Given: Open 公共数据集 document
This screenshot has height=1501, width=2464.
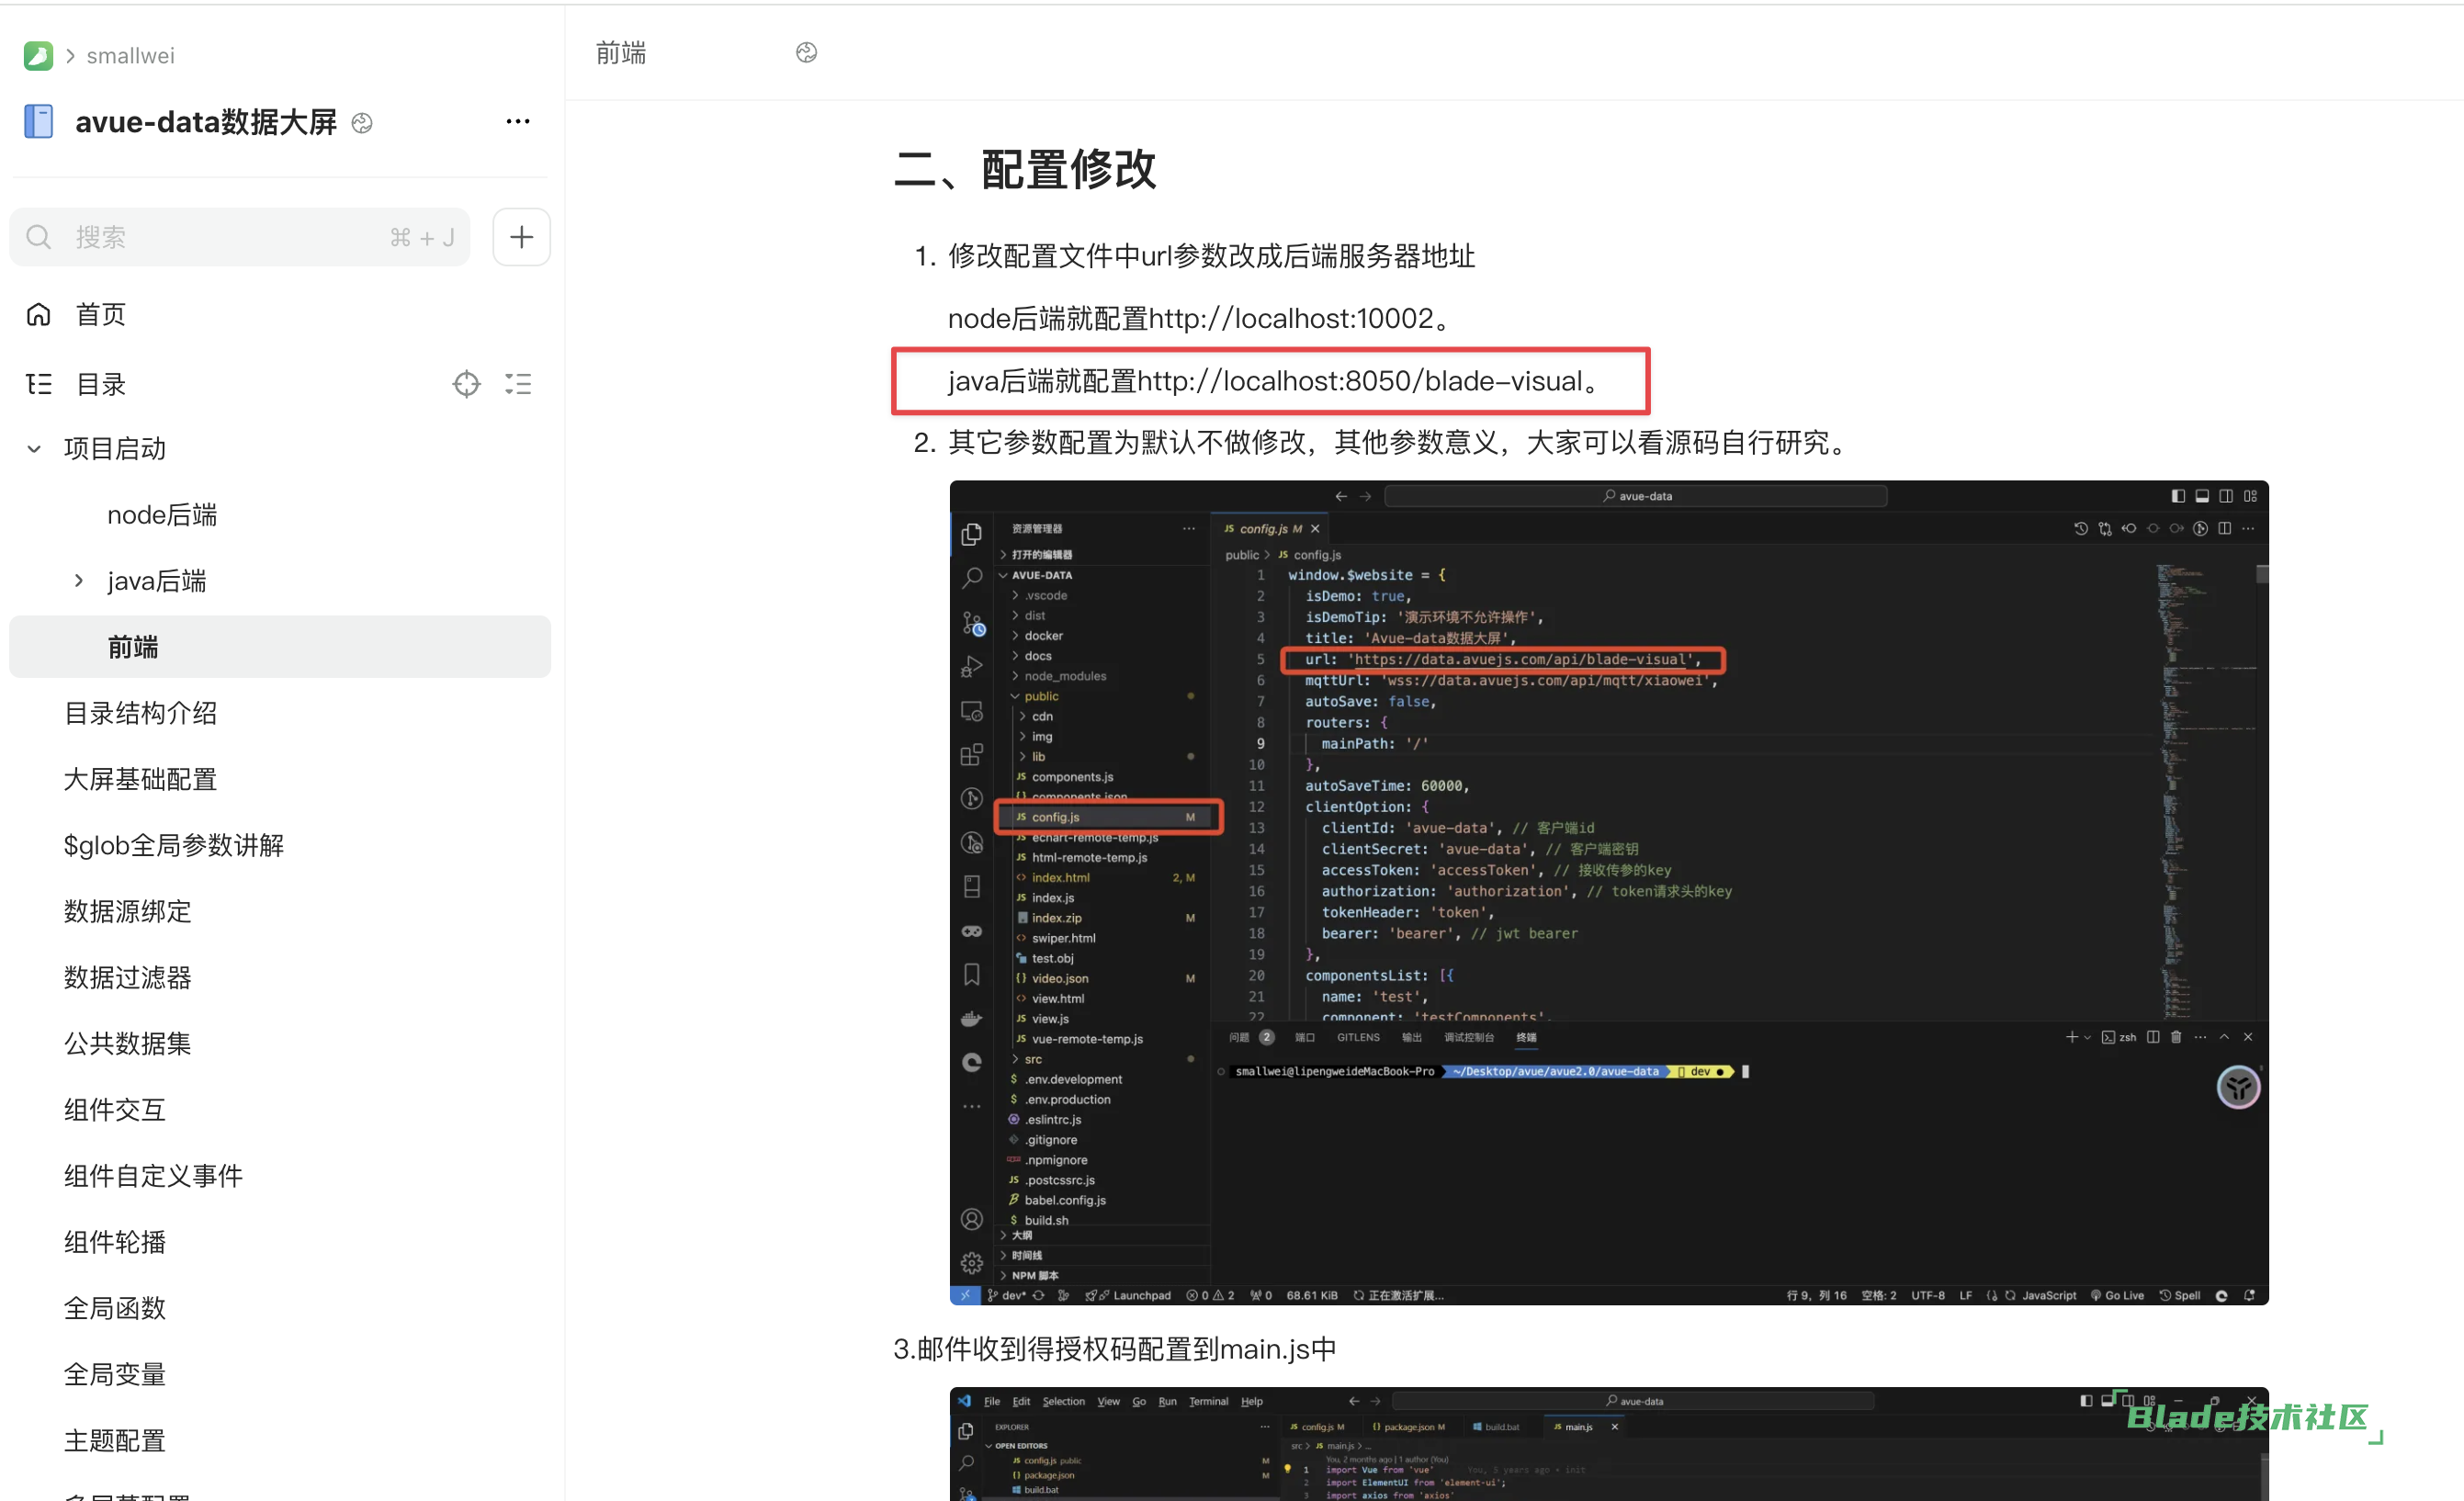Looking at the screenshot, I should coord(127,1043).
